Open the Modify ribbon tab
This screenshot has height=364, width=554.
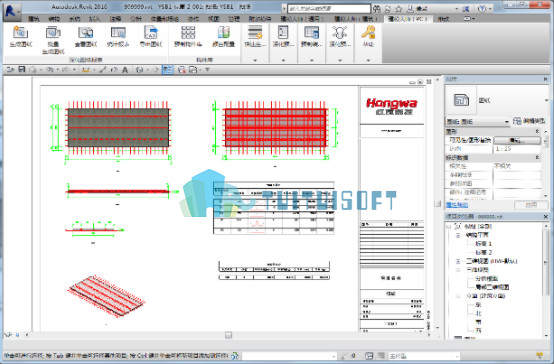(444, 19)
